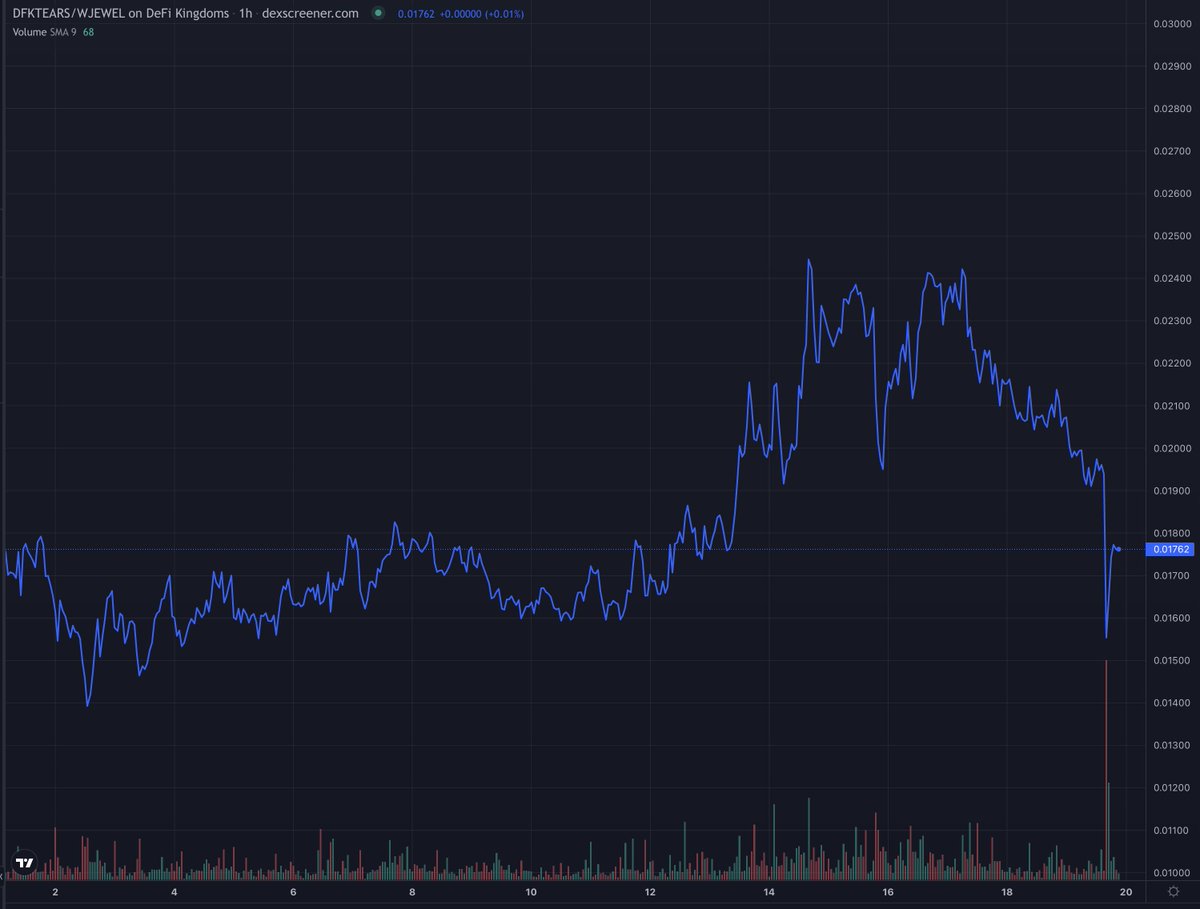The image size is (1200, 909).
Task: Click the Volume SMA 9 indicator label
Action: click(x=45, y=32)
